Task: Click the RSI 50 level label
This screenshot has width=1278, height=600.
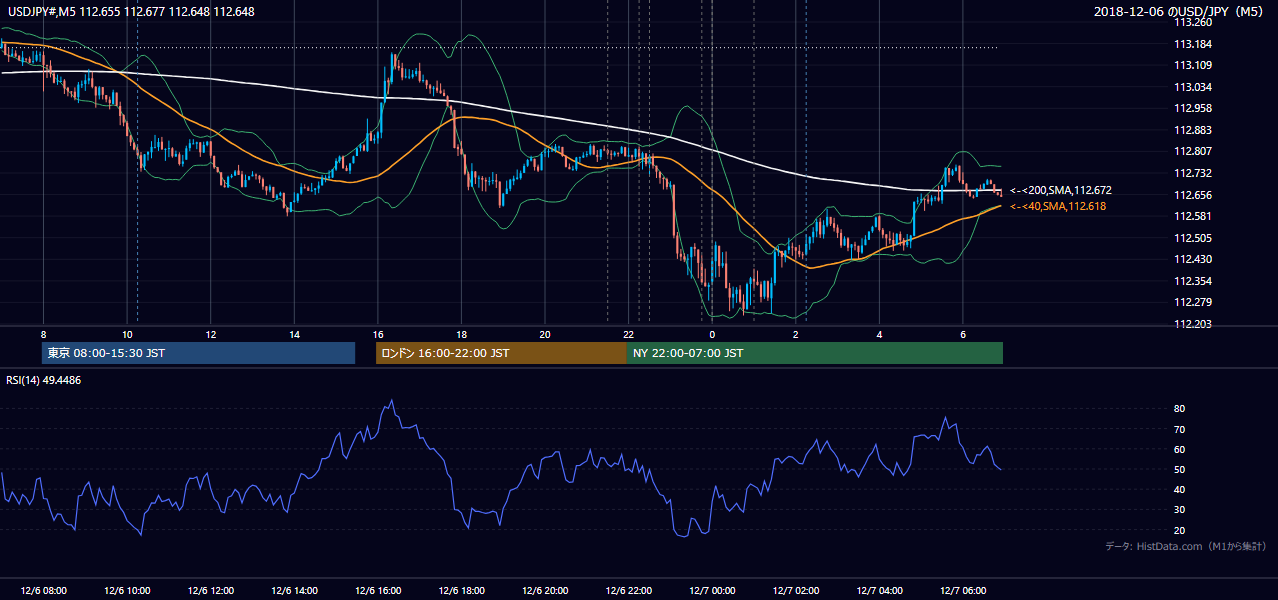Action: click(x=1179, y=469)
